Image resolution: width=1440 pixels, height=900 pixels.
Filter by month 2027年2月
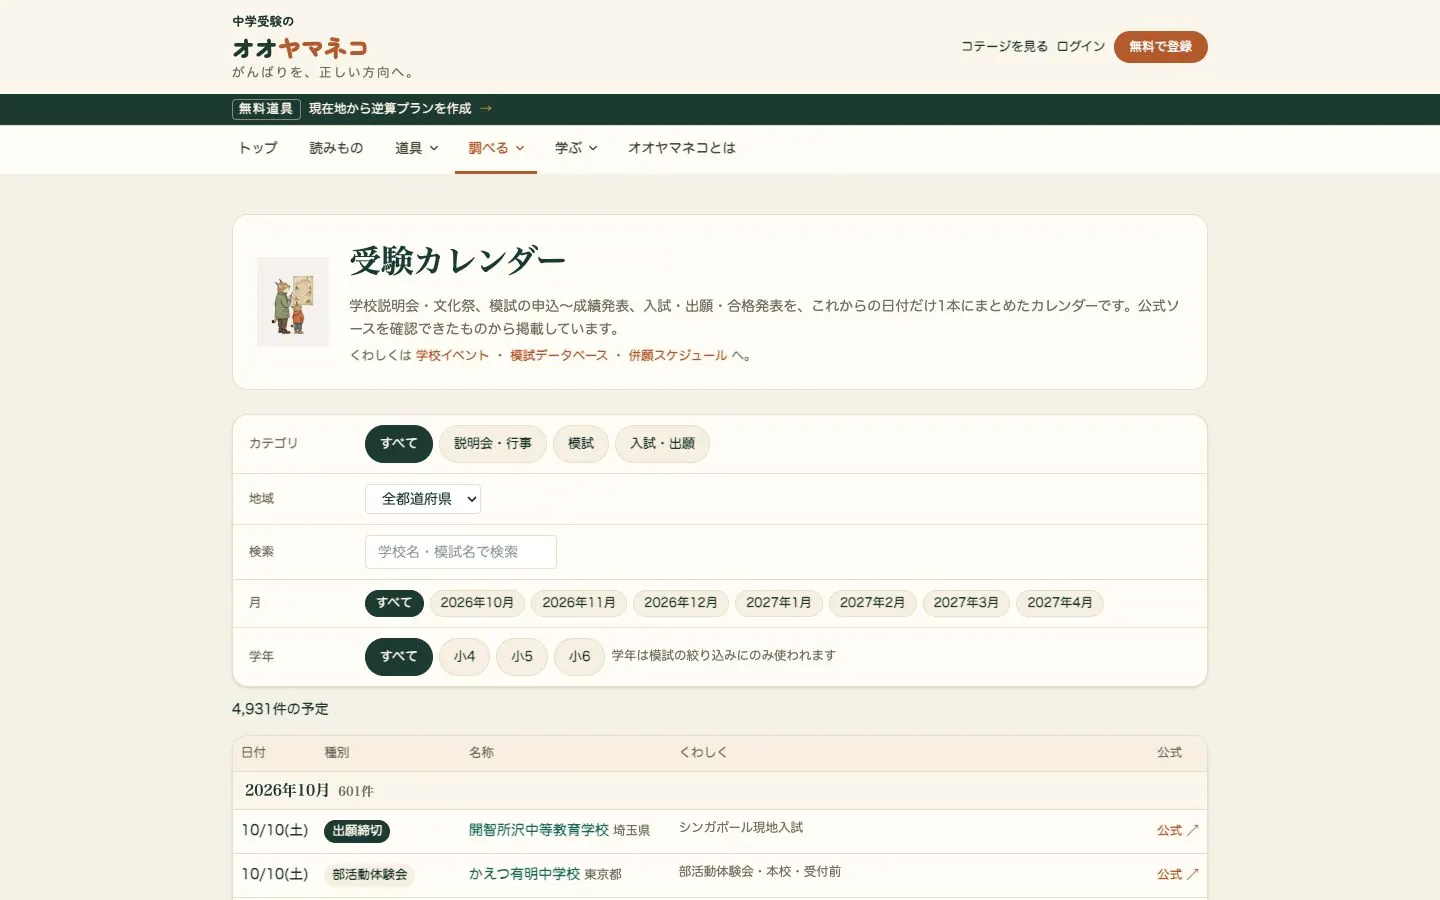(x=872, y=603)
